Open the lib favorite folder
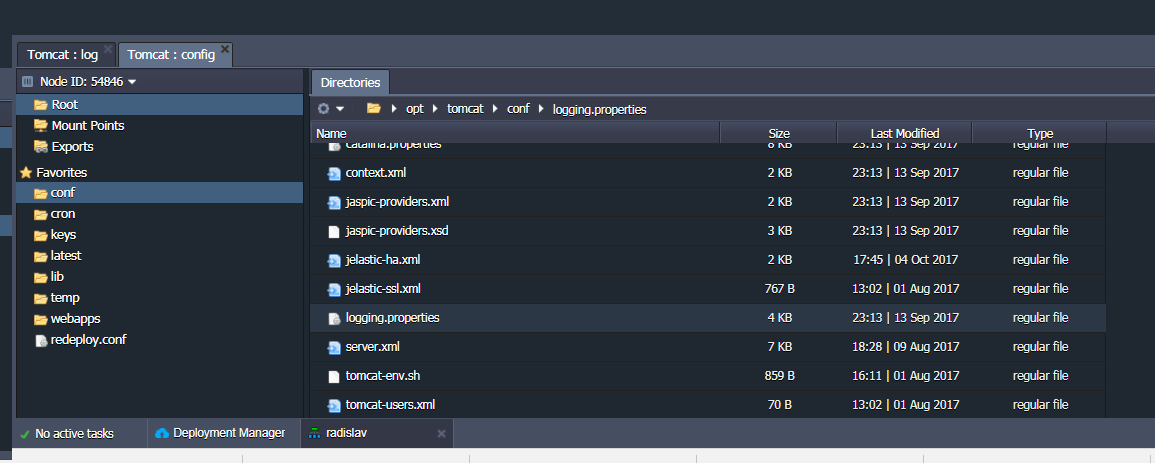Image resolution: width=1155 pixels, height=463 pixels. [57, 277]
